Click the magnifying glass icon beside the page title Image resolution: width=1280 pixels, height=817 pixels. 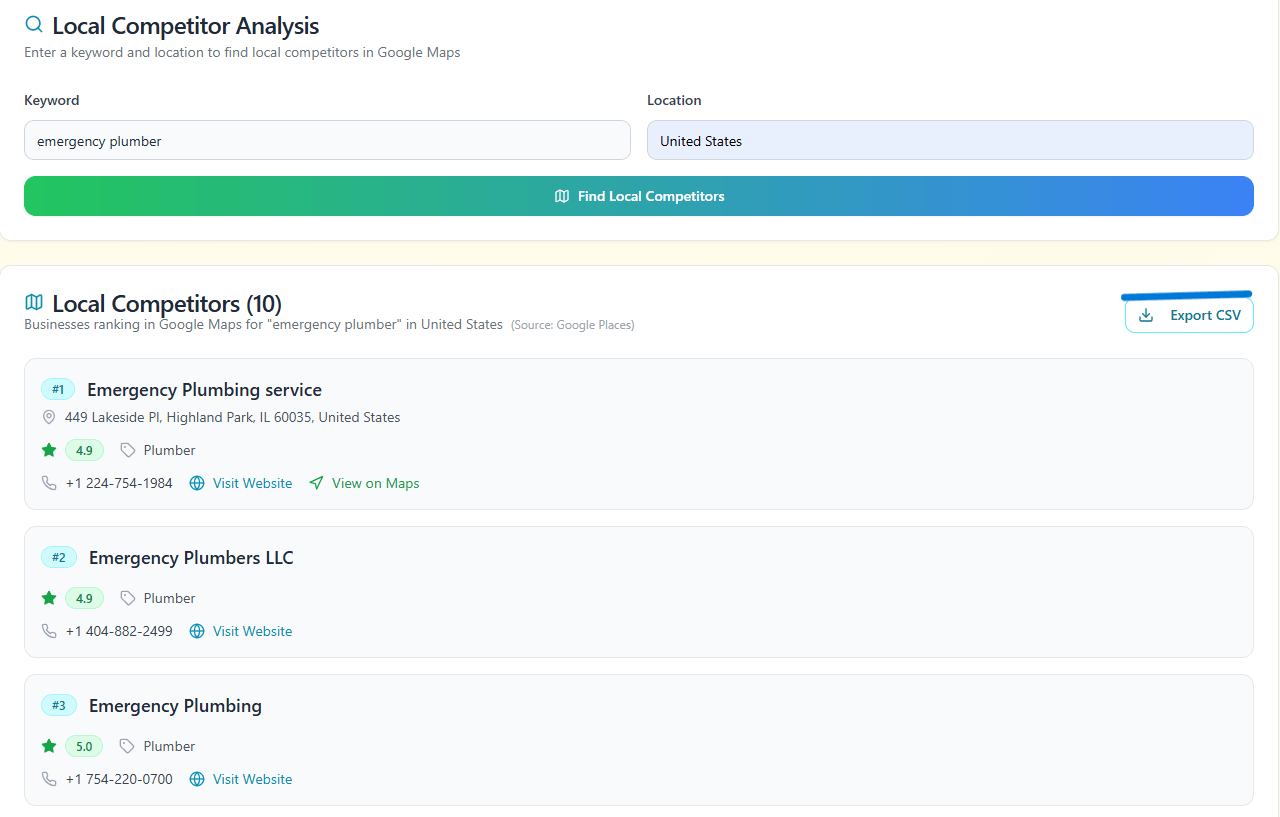(33, 24)
